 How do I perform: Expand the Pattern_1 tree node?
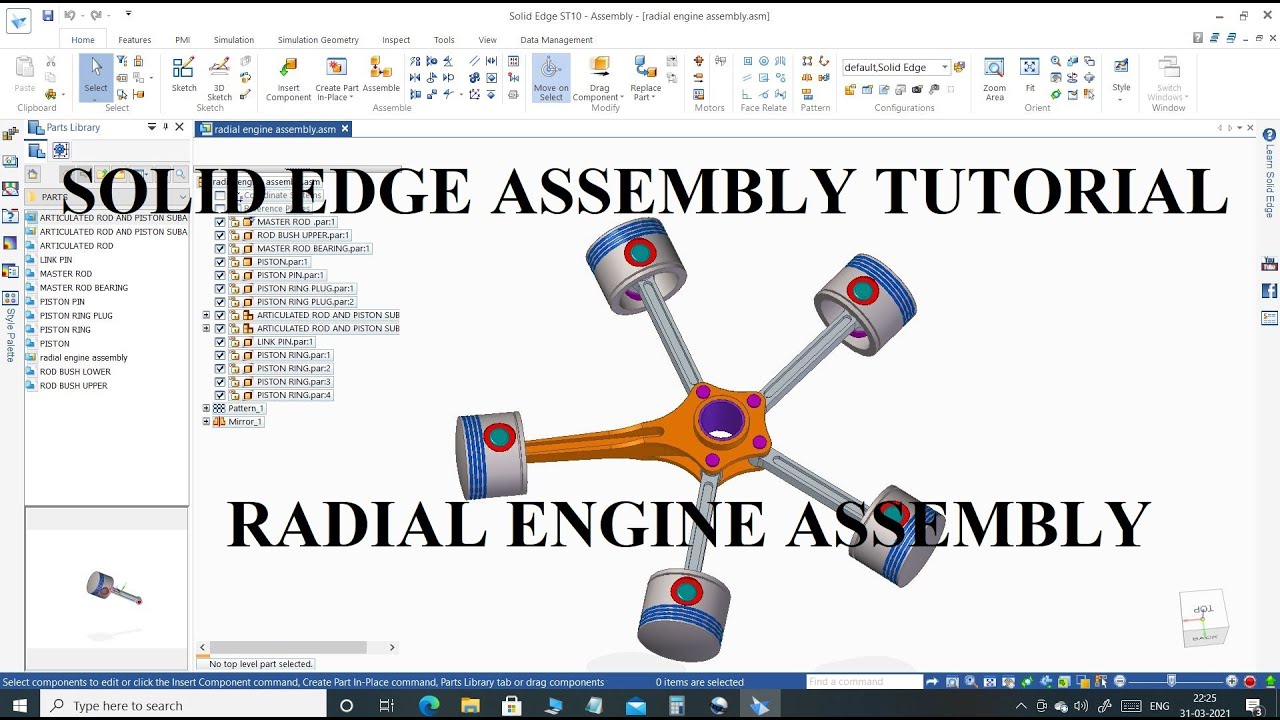point(206,408)
